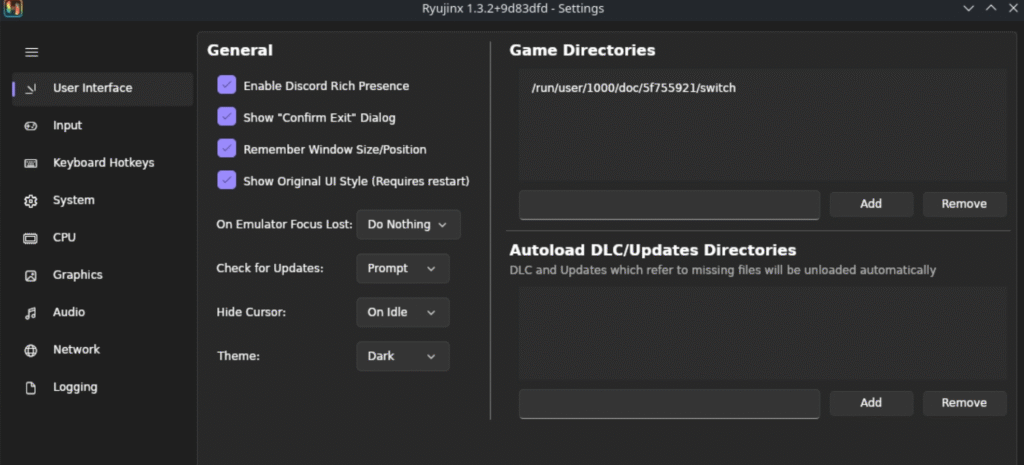Click the Input gamepad icon
The image size is (1024, 465).
31,126
